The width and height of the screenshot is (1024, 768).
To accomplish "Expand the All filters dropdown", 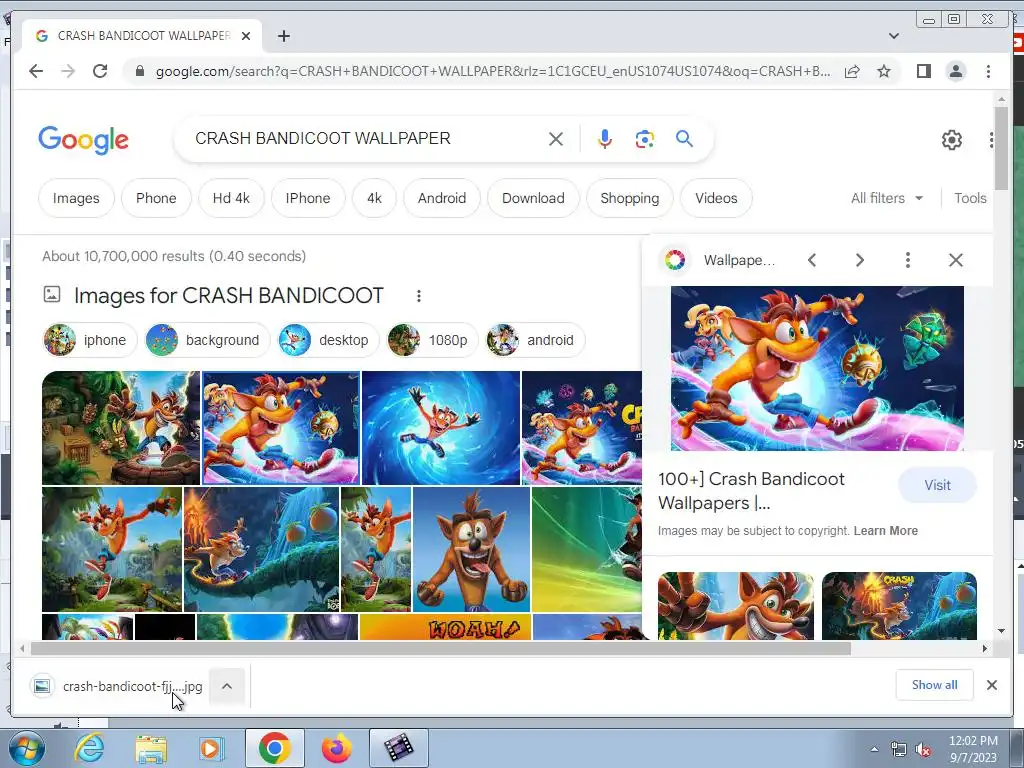I will tap(887, 198).
